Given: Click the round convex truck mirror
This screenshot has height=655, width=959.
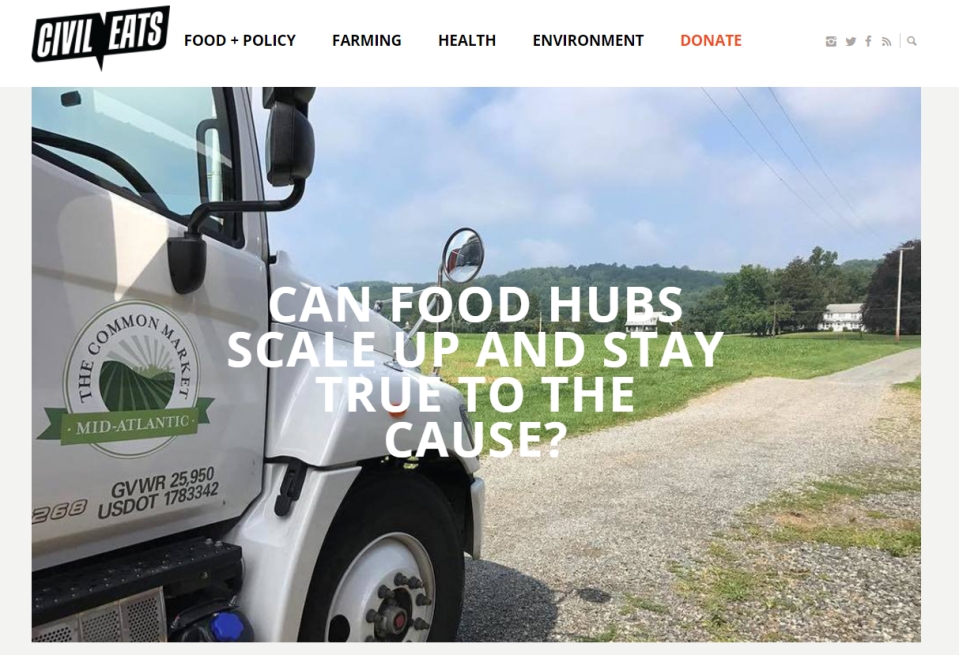Looking at the screenshot, I should coord(463,255).
